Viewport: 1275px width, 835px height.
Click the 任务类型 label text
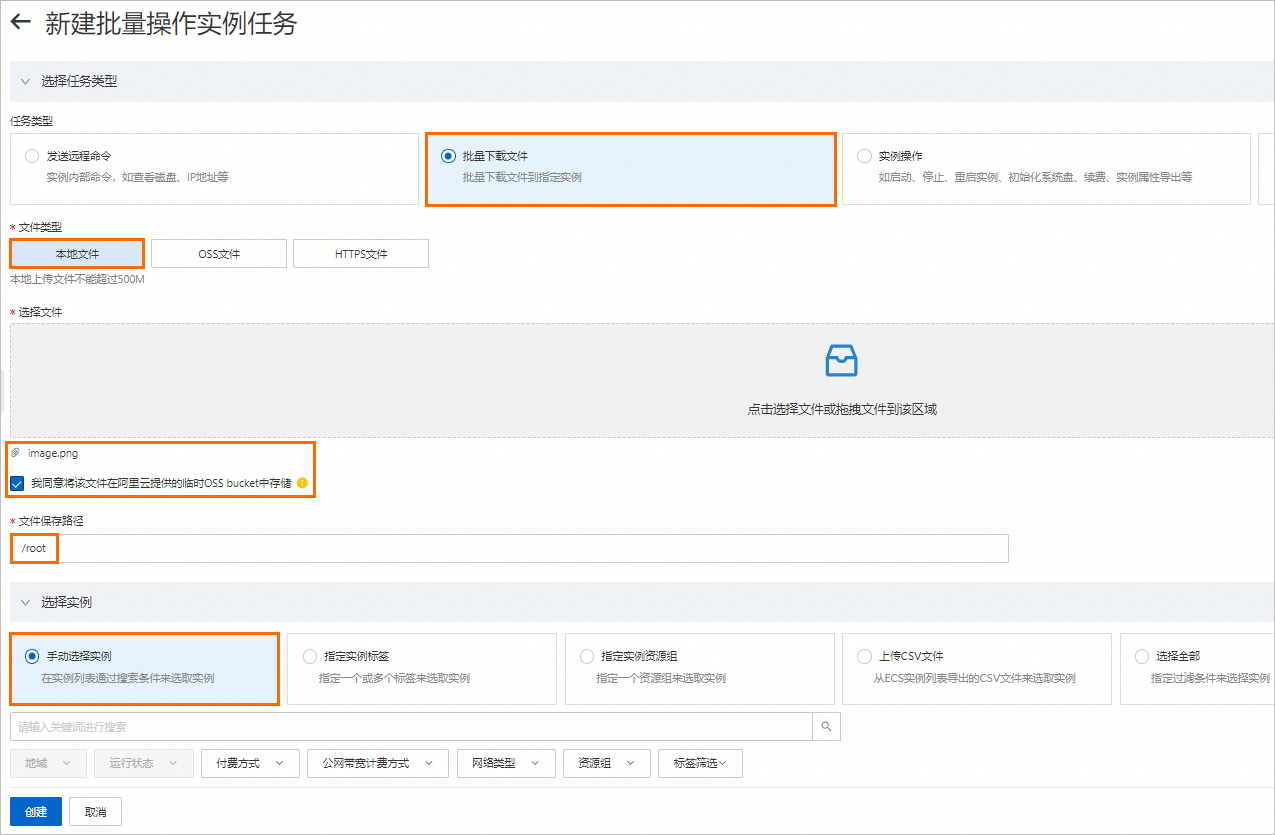point(31,121)
